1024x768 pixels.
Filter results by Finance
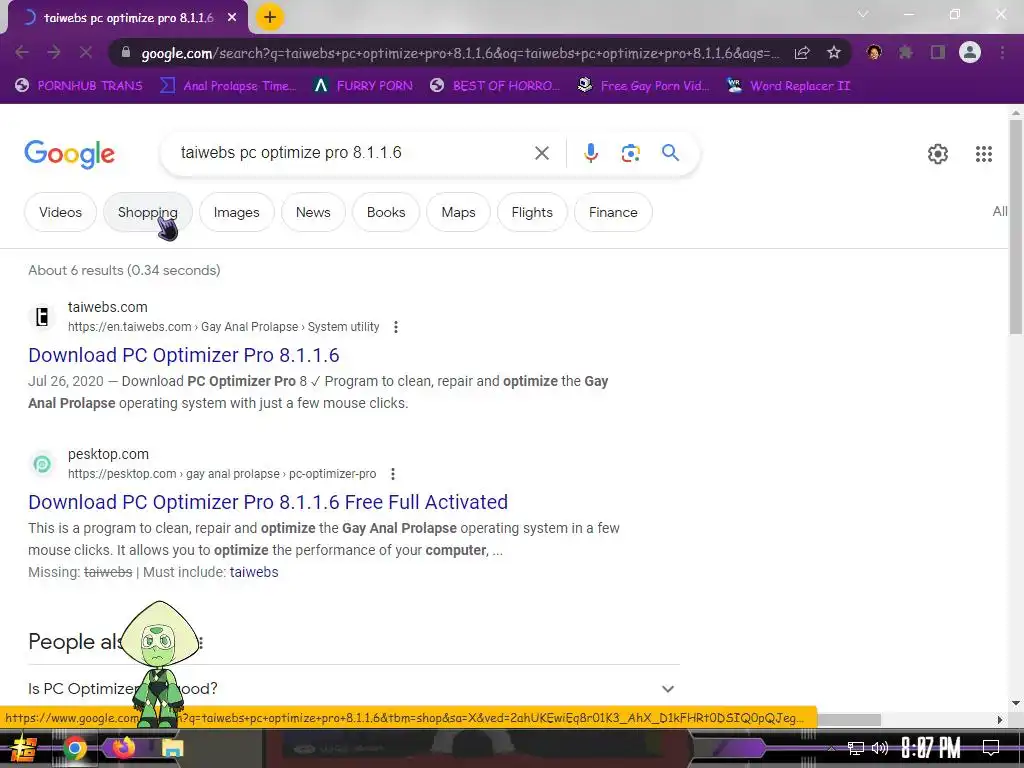pos(613,212)
